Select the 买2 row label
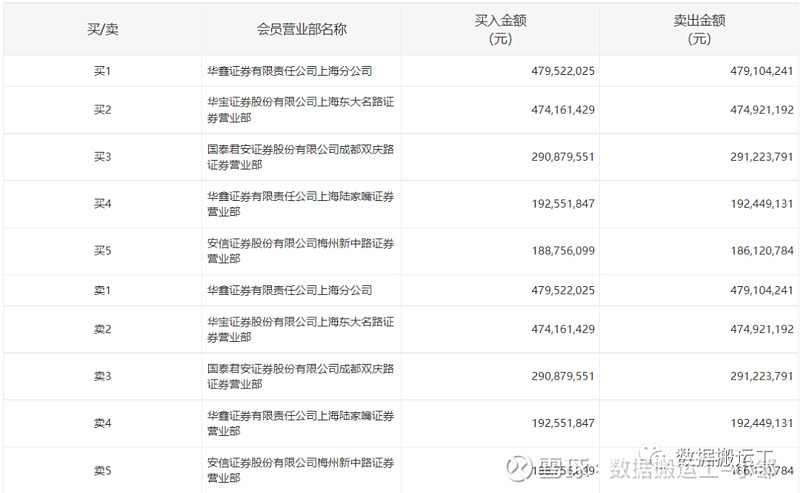Image resolution: width=800 pixels, height=493 pixels. click(103, 110)
